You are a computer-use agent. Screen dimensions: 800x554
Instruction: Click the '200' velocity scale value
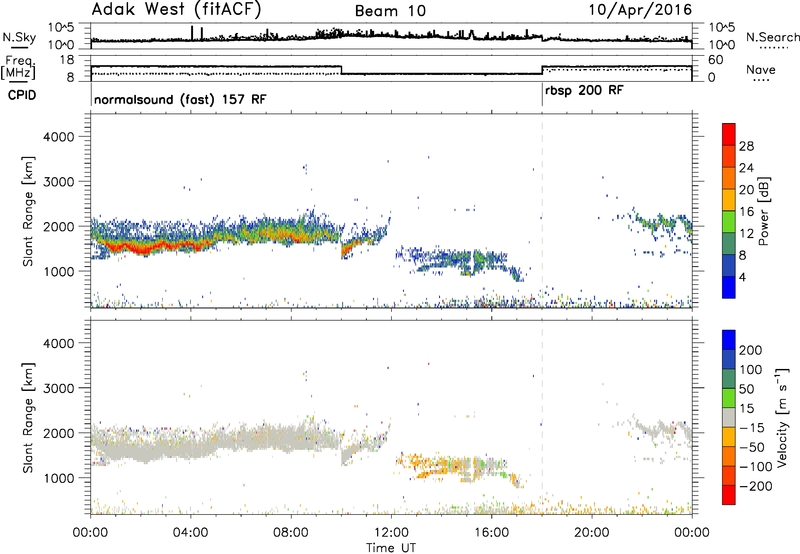(751, 350)
